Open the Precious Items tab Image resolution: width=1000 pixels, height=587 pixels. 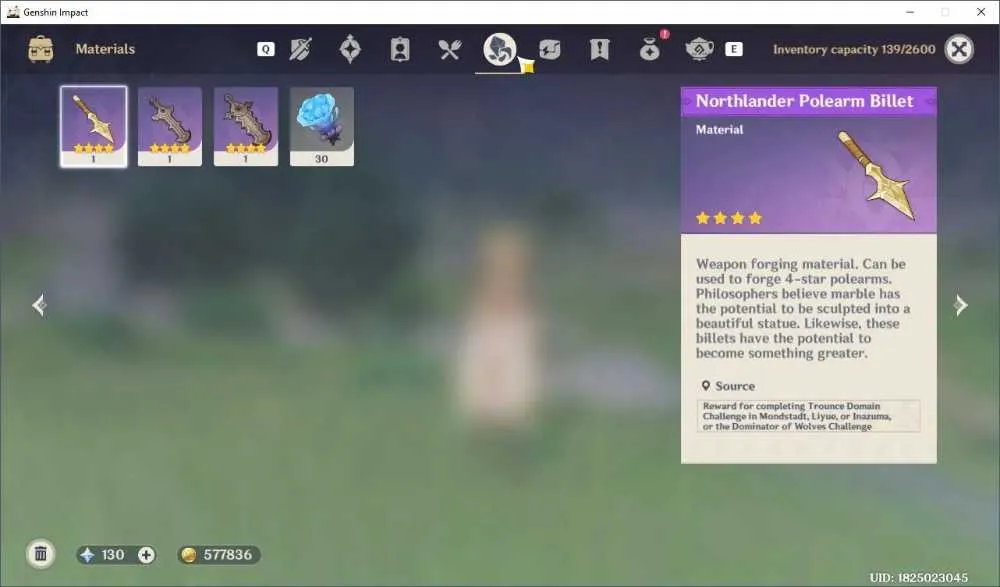(x=649, y=49)
